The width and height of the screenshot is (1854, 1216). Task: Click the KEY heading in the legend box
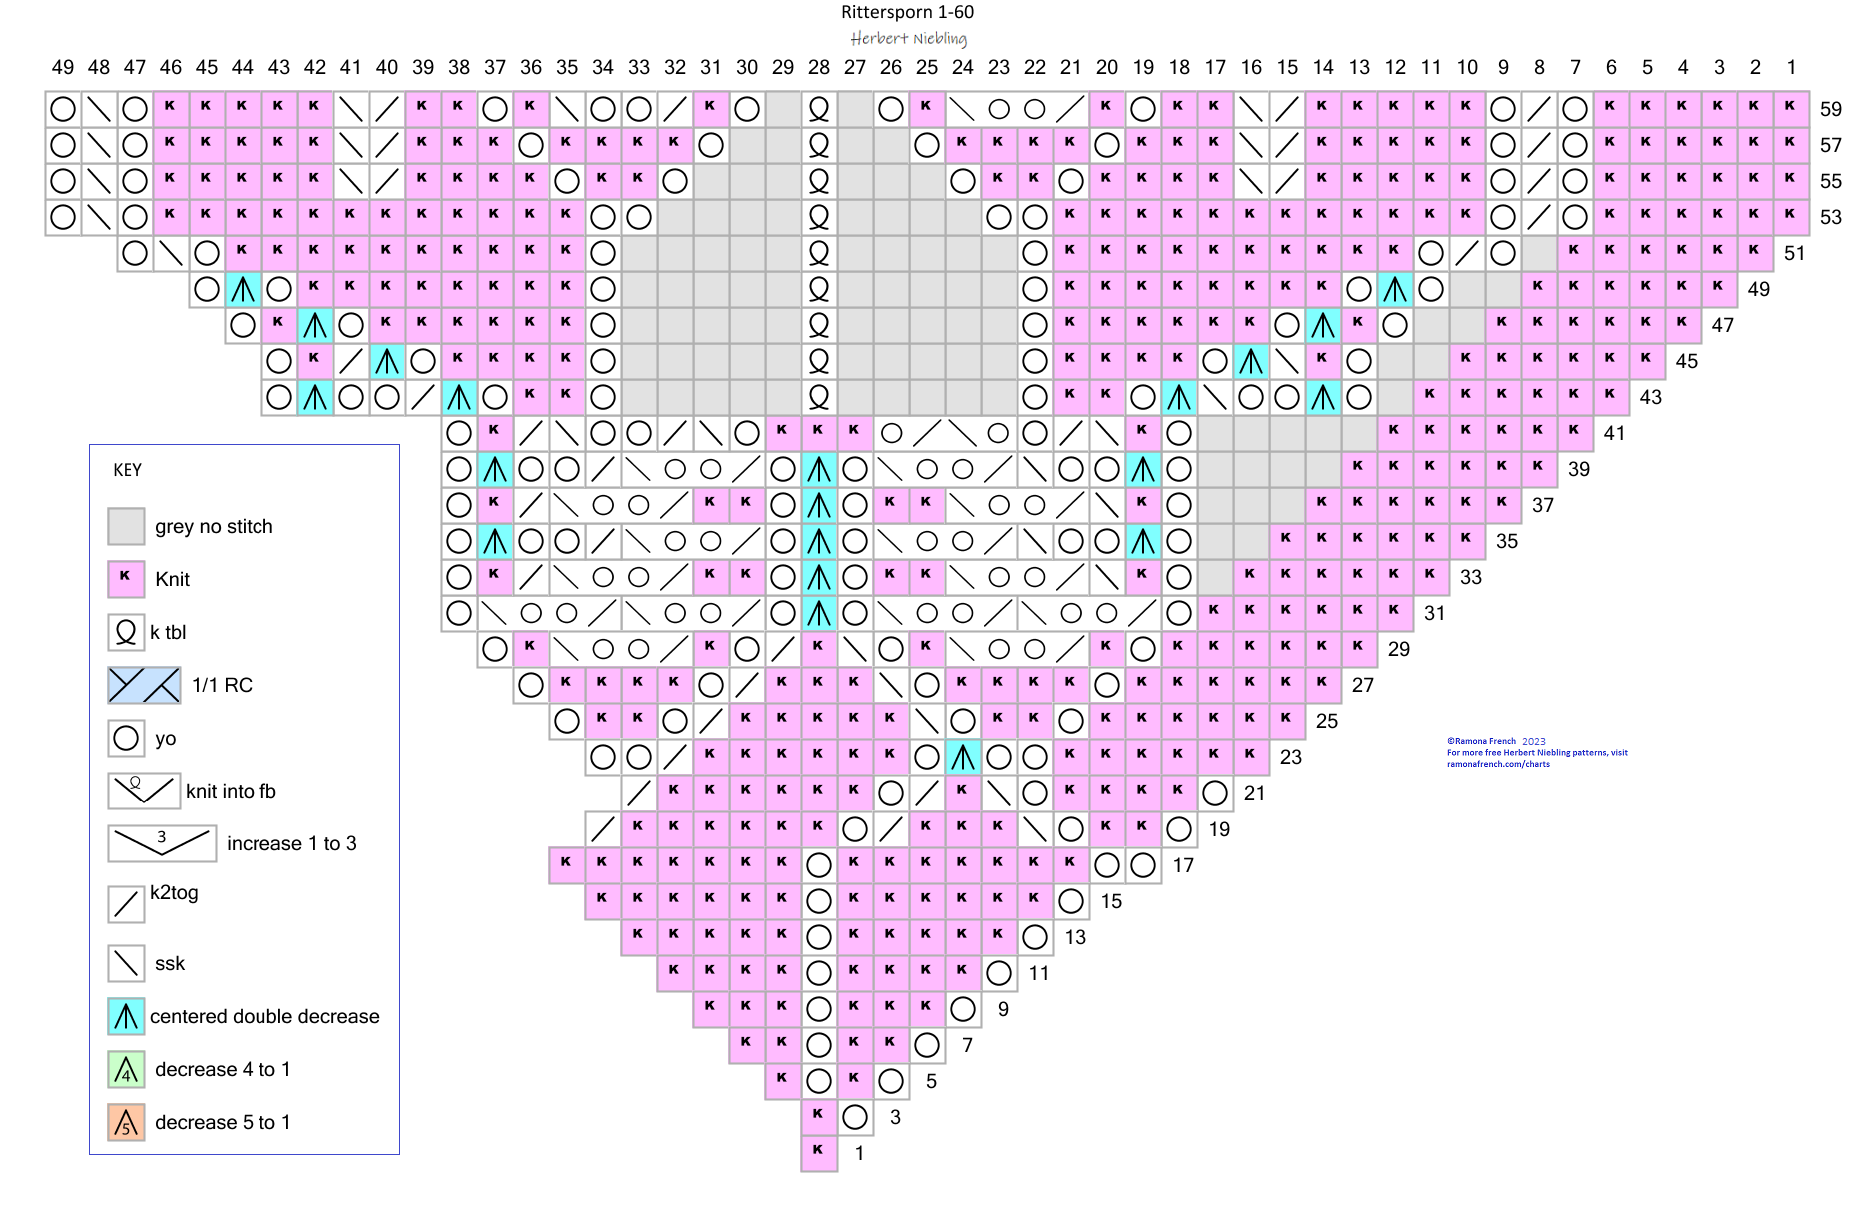127,470
